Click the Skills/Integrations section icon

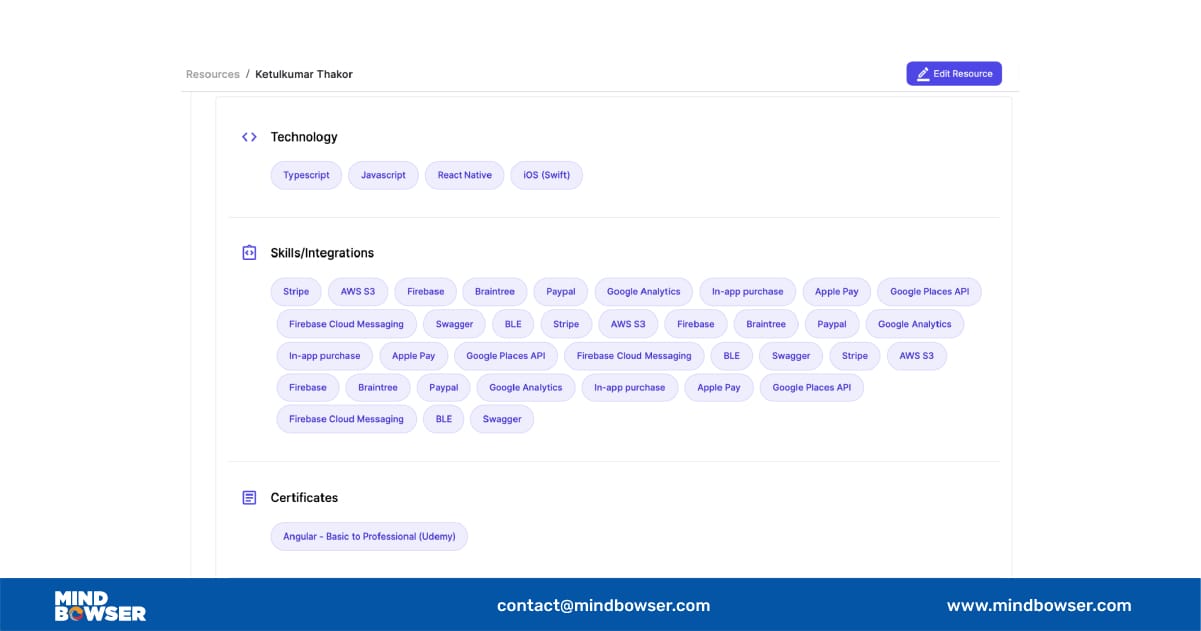pyautogui.click(x=249, y=253)
